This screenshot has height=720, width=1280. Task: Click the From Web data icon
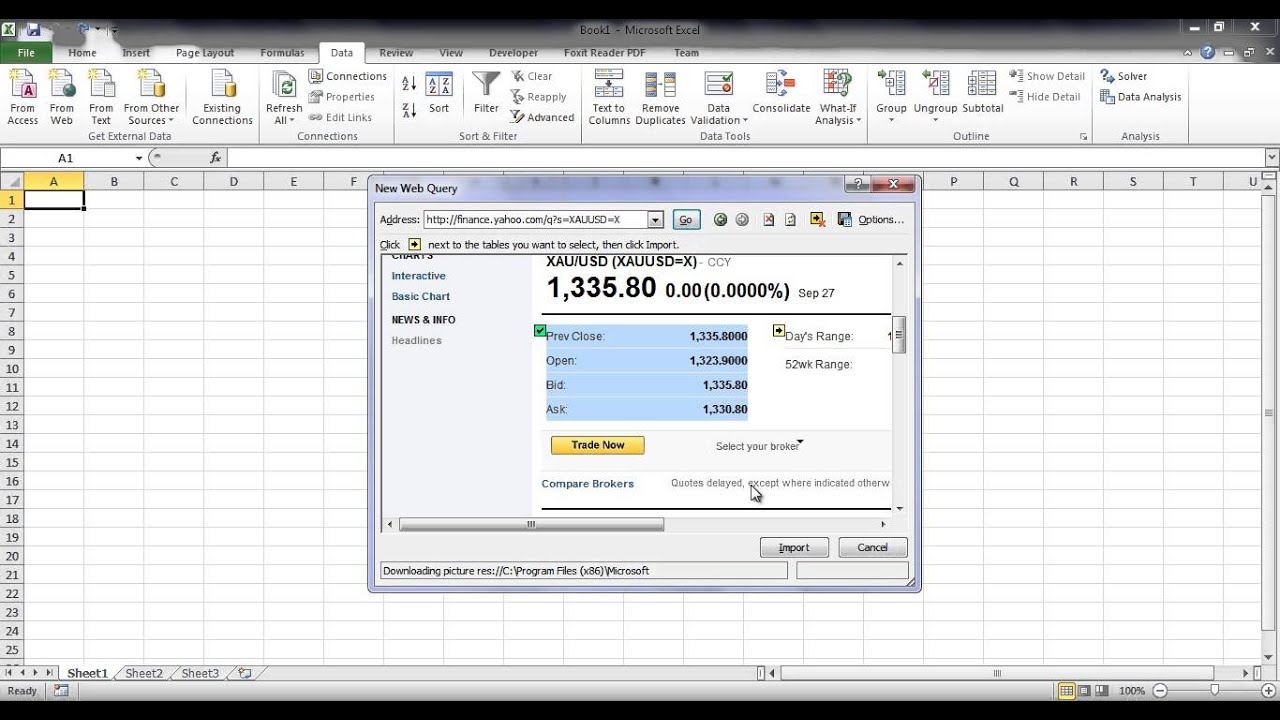[62, 97]
